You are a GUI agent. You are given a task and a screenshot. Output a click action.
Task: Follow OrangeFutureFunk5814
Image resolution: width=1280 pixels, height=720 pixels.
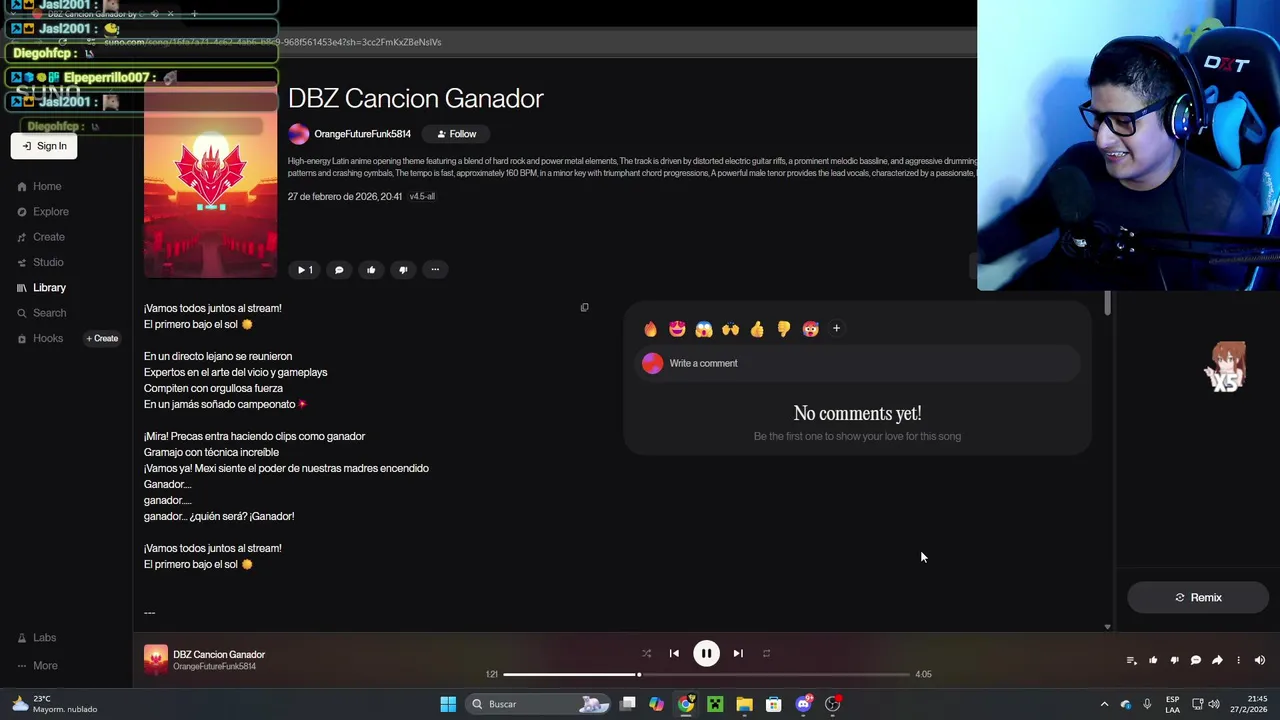point(456,134)
